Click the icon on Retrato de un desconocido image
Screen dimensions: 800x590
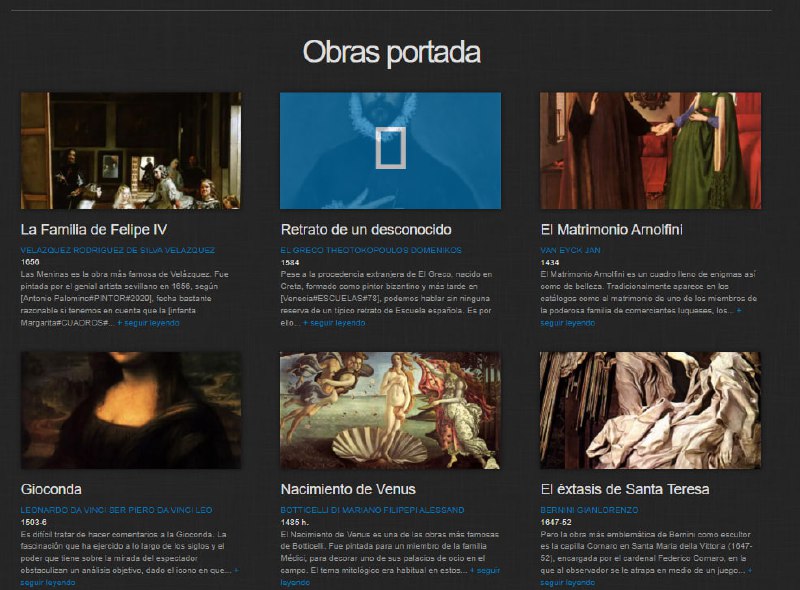tap(390, 147)
